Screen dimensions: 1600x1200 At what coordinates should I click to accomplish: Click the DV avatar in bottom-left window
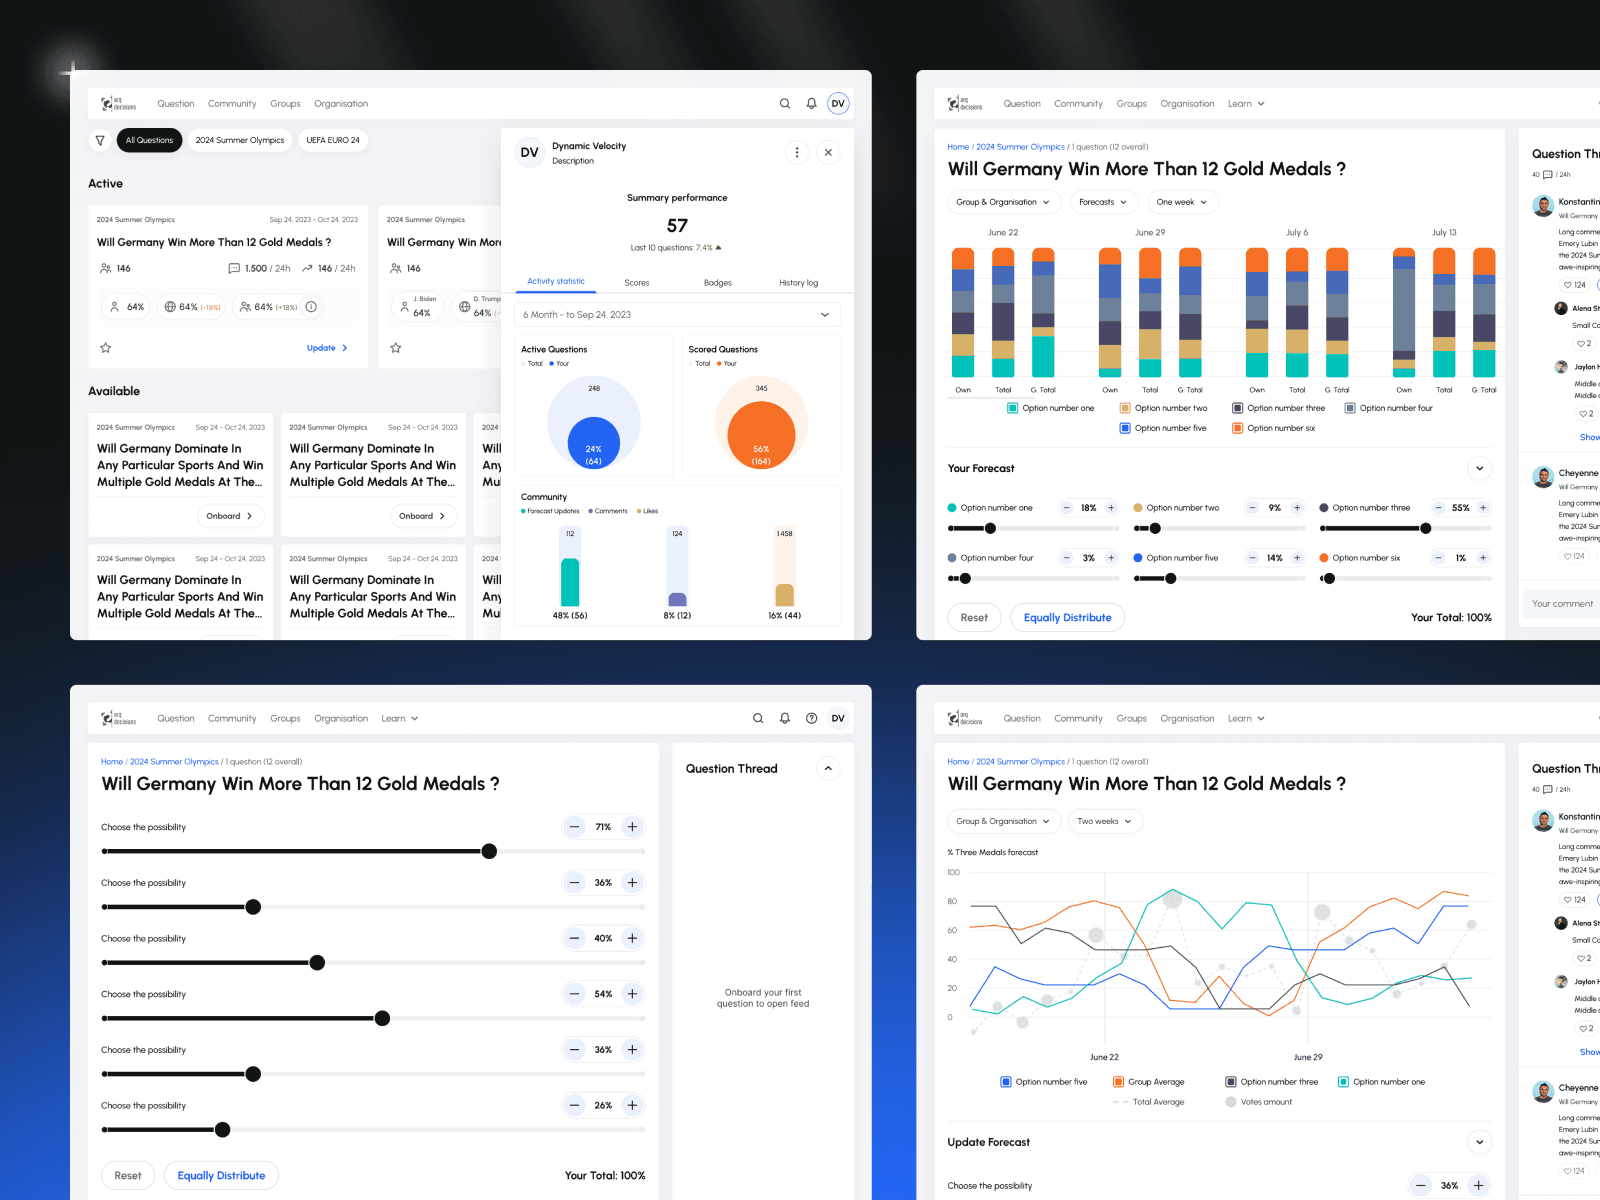click(838, 718)
